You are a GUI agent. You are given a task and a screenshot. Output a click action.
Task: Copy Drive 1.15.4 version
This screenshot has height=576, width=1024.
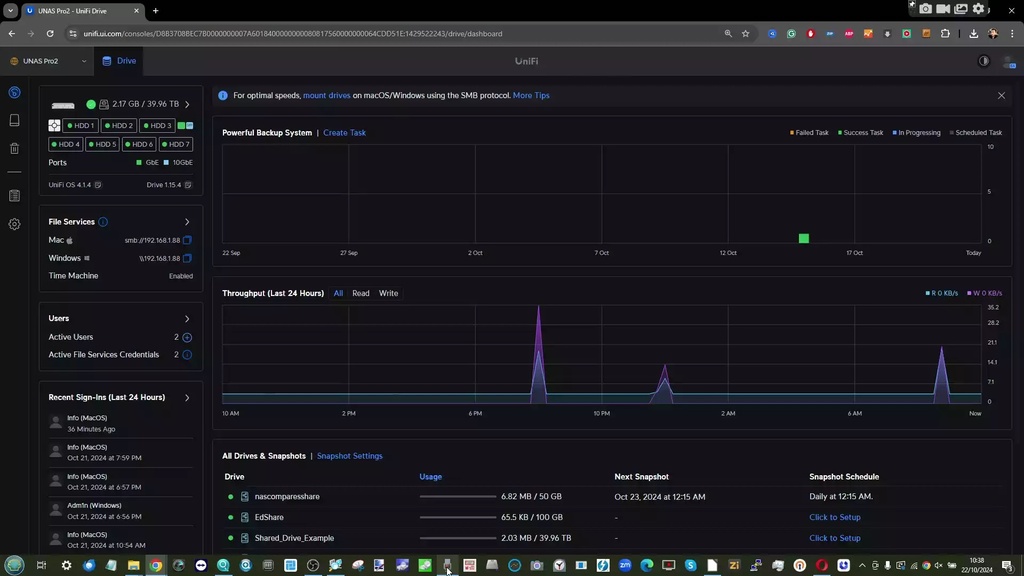tap(188, 185)
